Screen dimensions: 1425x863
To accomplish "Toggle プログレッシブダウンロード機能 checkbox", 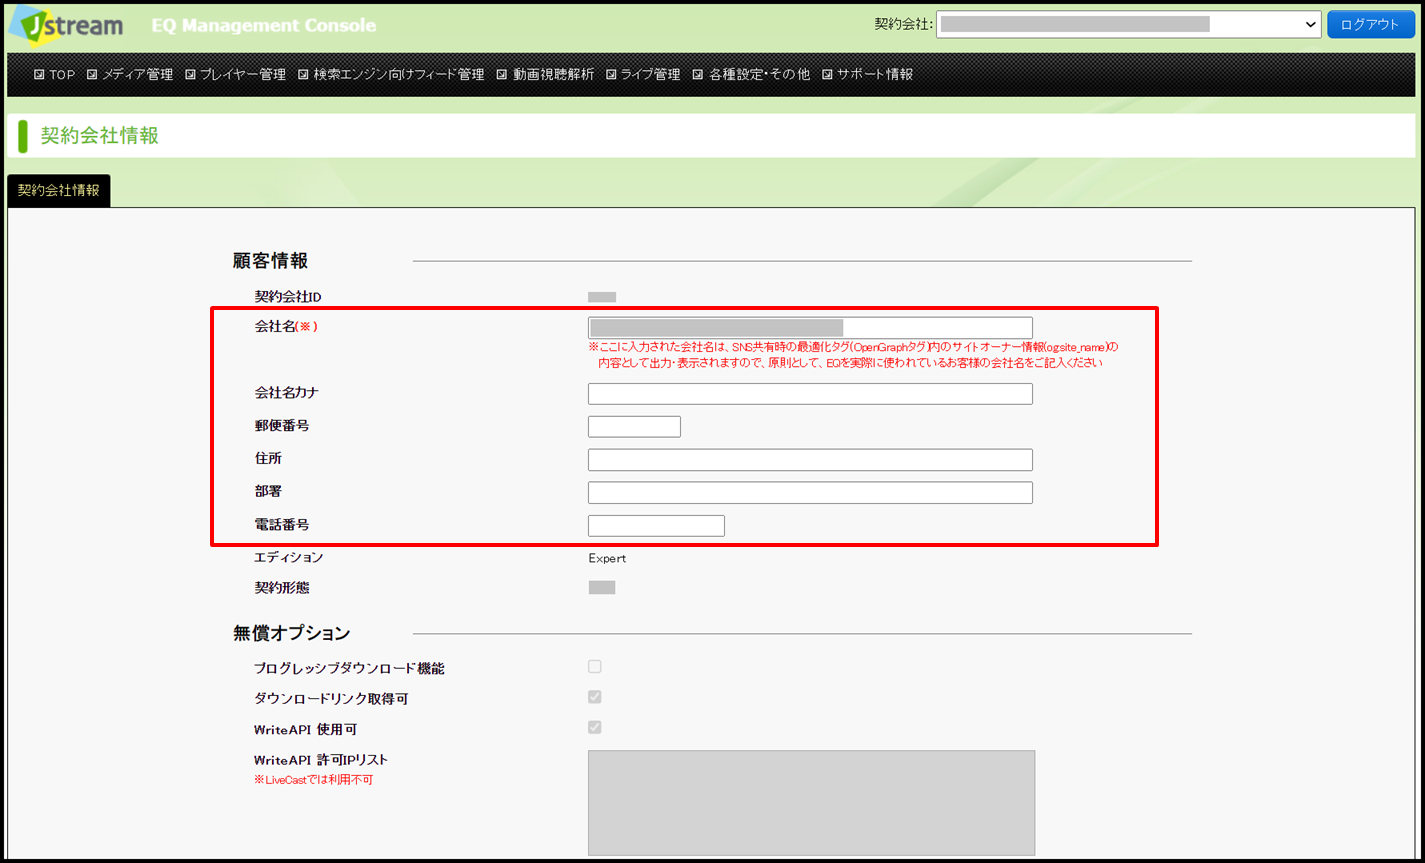I will [x=595, y=667].
